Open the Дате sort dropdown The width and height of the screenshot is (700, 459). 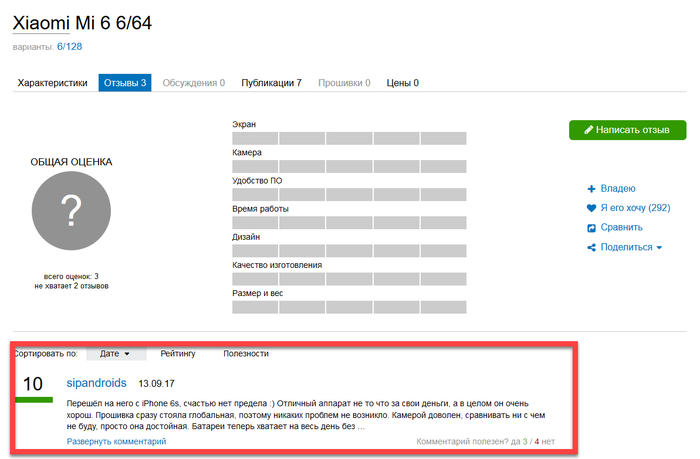click(x=114, y=353)
